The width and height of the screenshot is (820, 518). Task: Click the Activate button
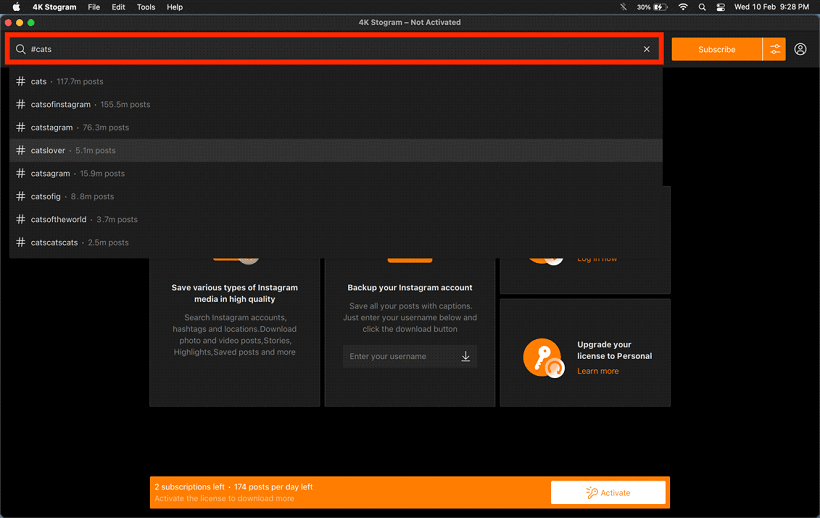tap(608, 492)
